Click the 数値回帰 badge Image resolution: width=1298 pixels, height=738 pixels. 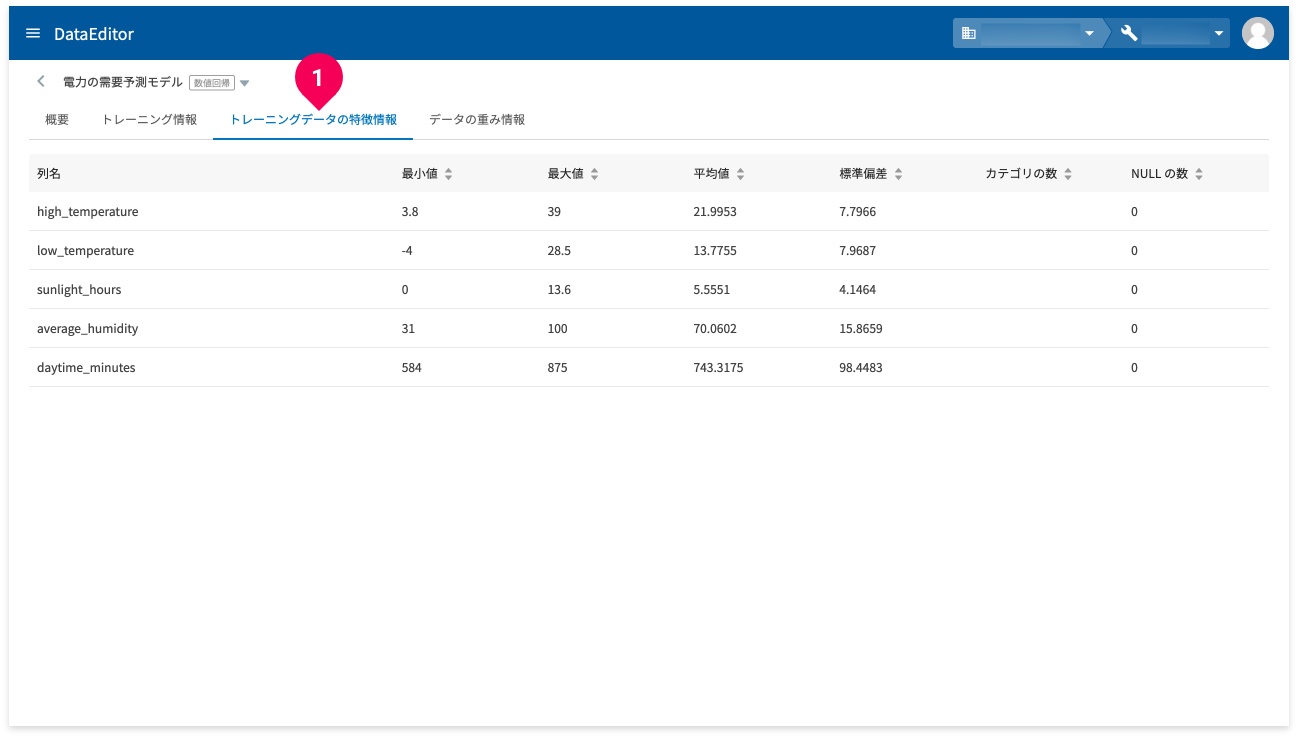211,83
